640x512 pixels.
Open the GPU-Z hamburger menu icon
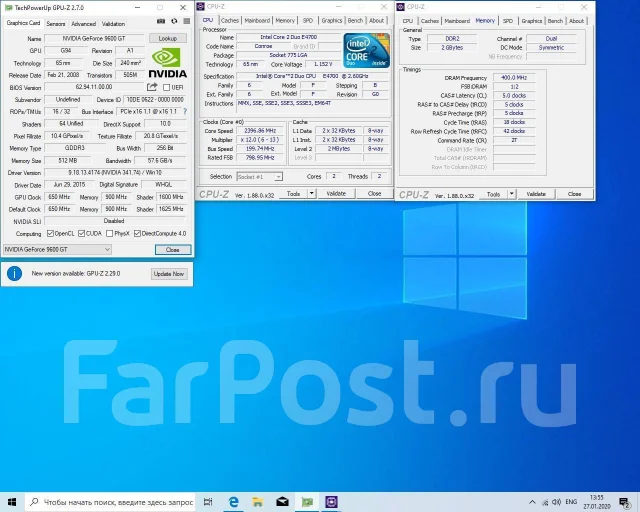pyautogui.click(x=187, y=21)
